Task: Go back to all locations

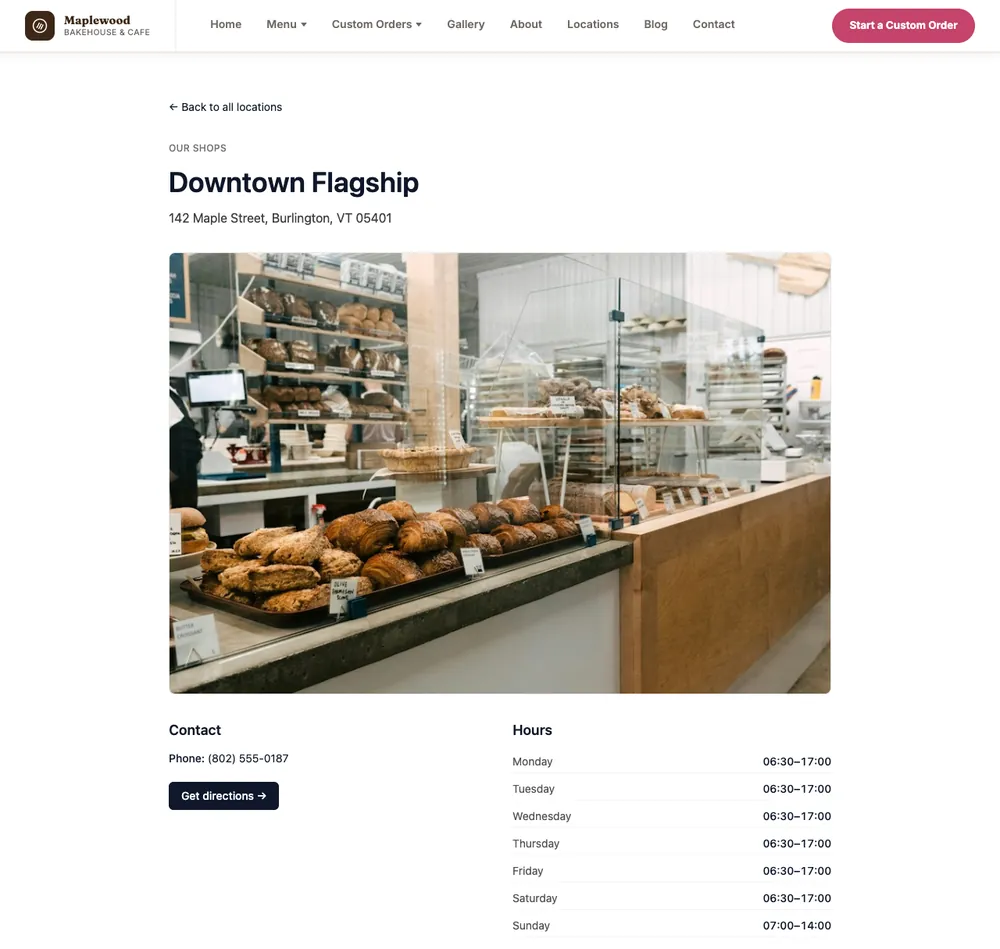Action: [225, 107]
